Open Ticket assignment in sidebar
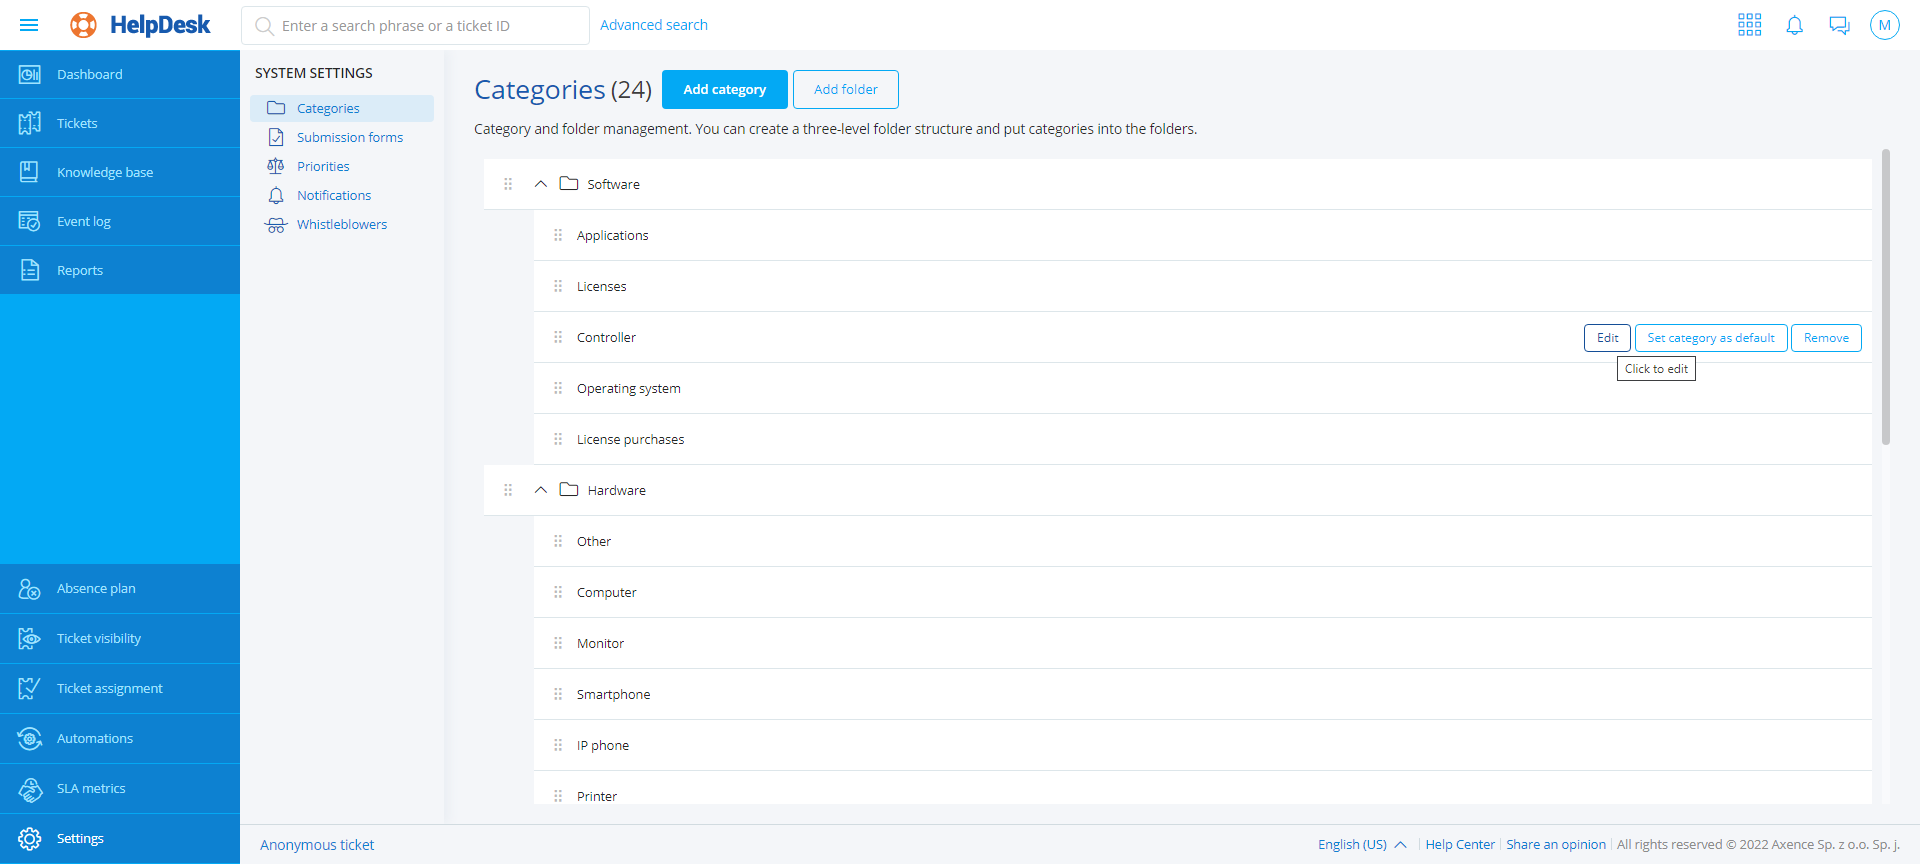1920x864 pixels. tap(109, 688)
